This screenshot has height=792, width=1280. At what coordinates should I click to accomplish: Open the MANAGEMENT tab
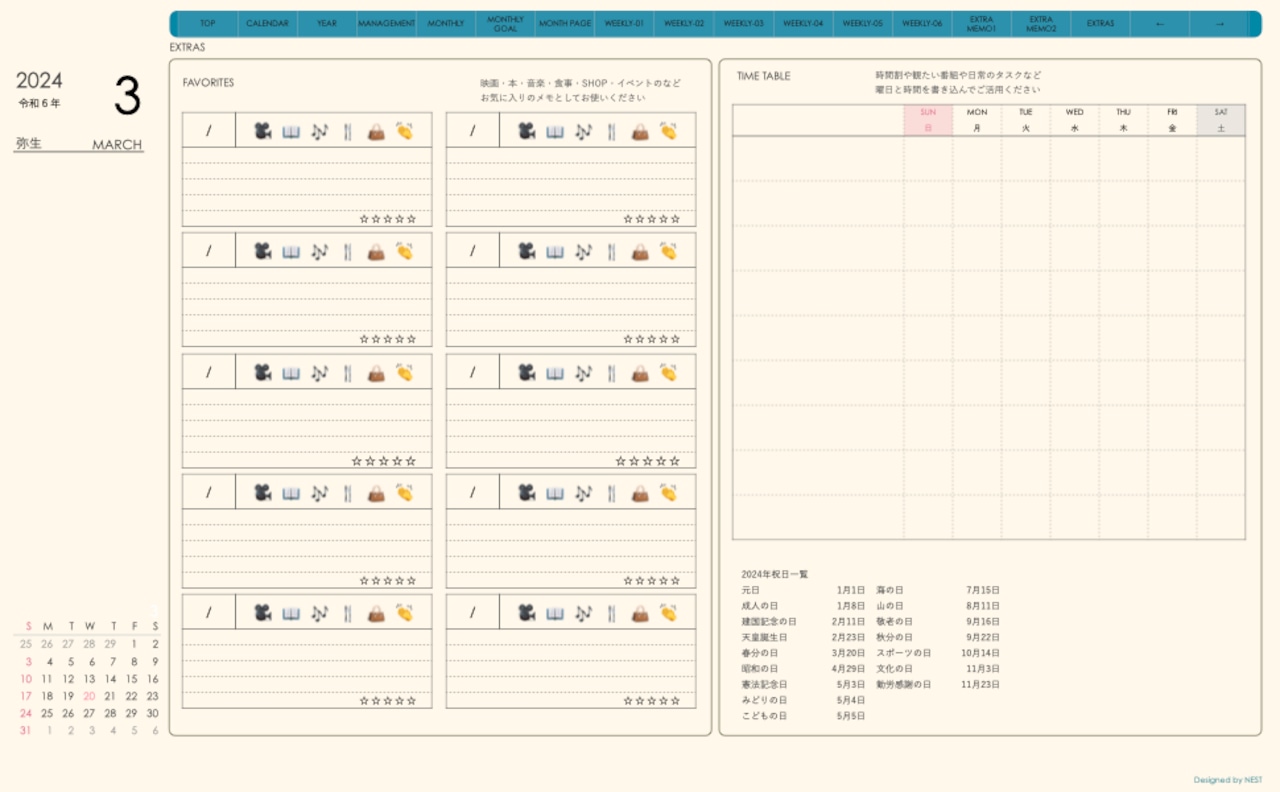tap(386, 24)
